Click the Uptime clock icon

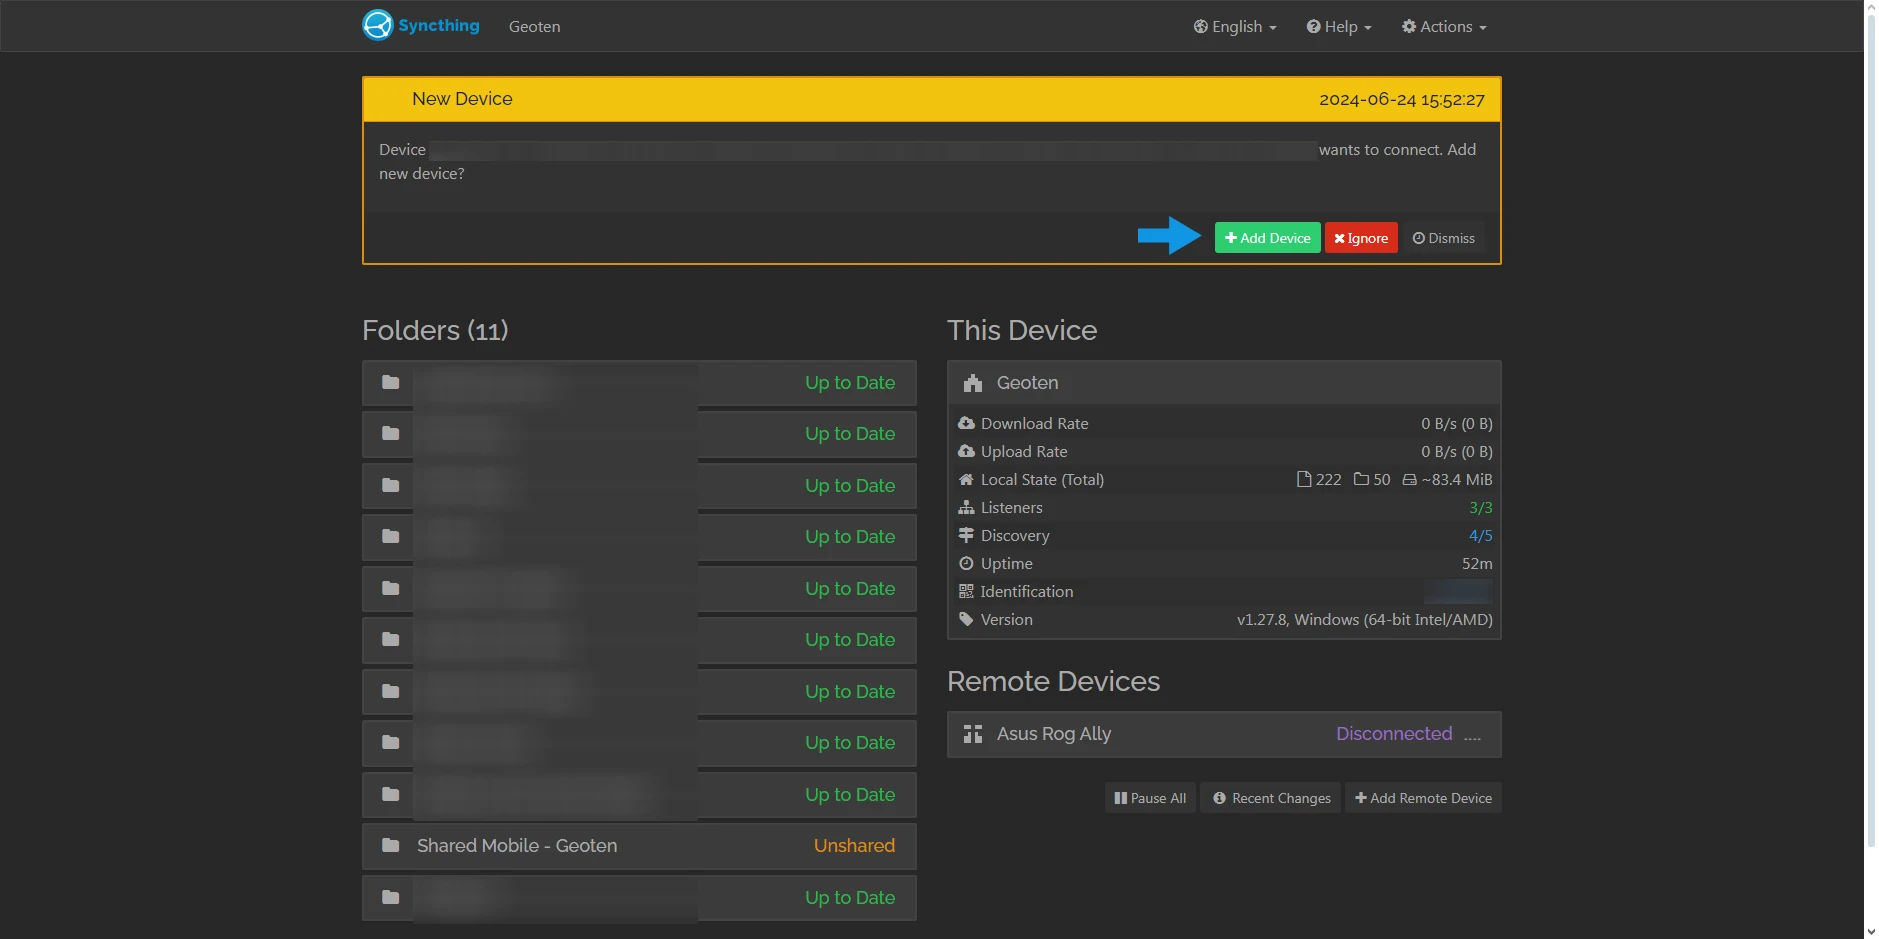[966, 563]
